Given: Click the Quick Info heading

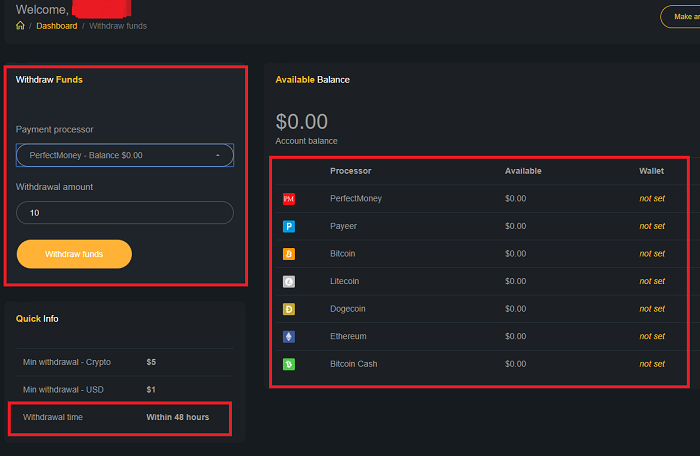Looking at the screenshot, I should [x=37, y=319].
